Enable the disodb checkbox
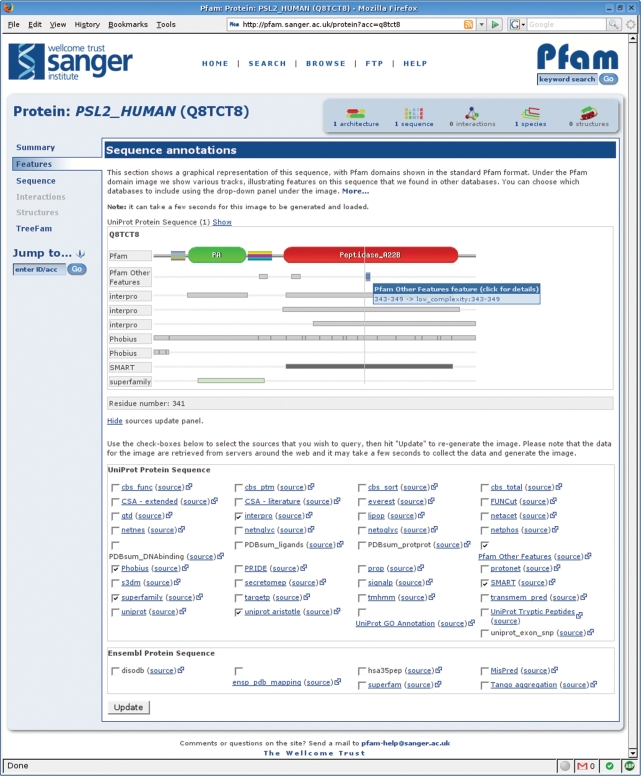 tap(115, 671)
